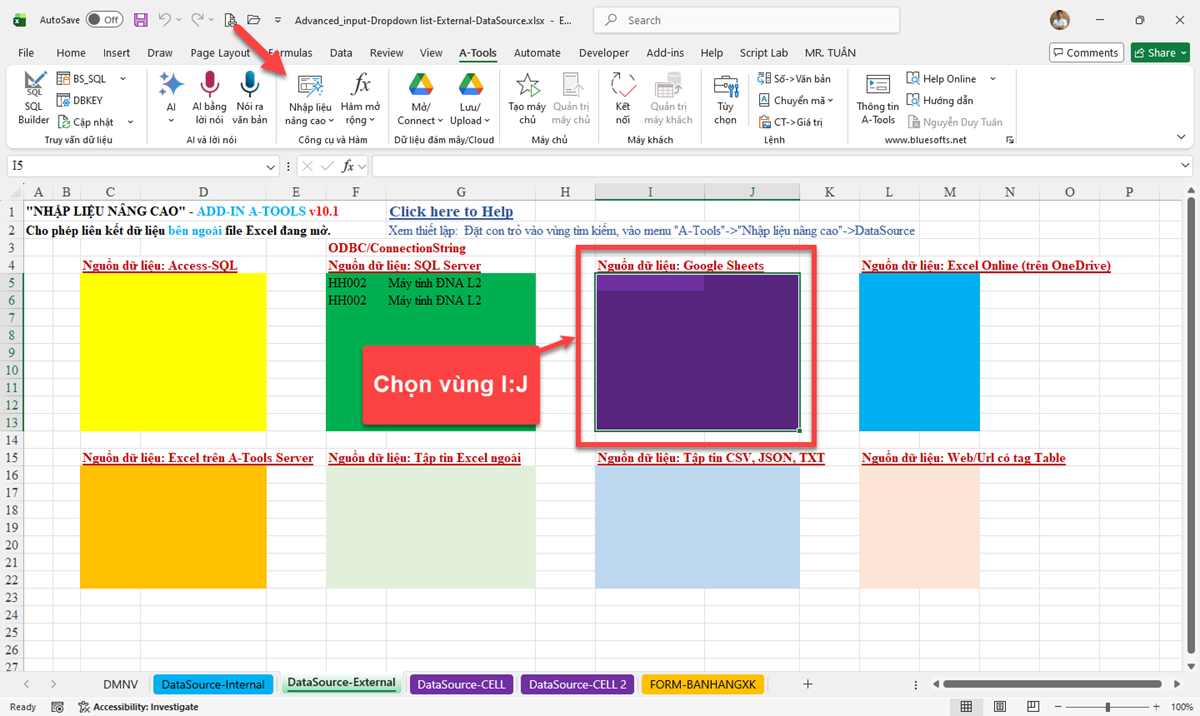
Task: Click the user profile picture
Action: coord(1060,19)
